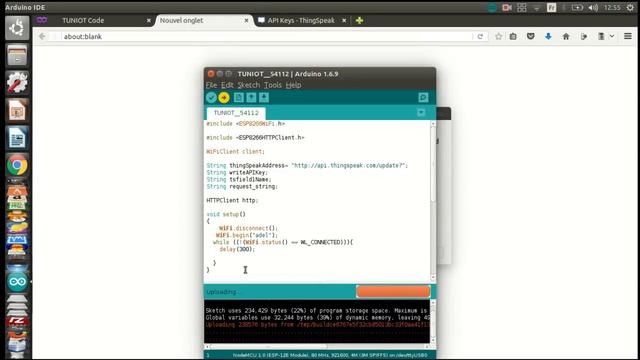Click the FileZilla launcher icon
The width and height of the screenshot is (640, 360).
tap(17, 321)
